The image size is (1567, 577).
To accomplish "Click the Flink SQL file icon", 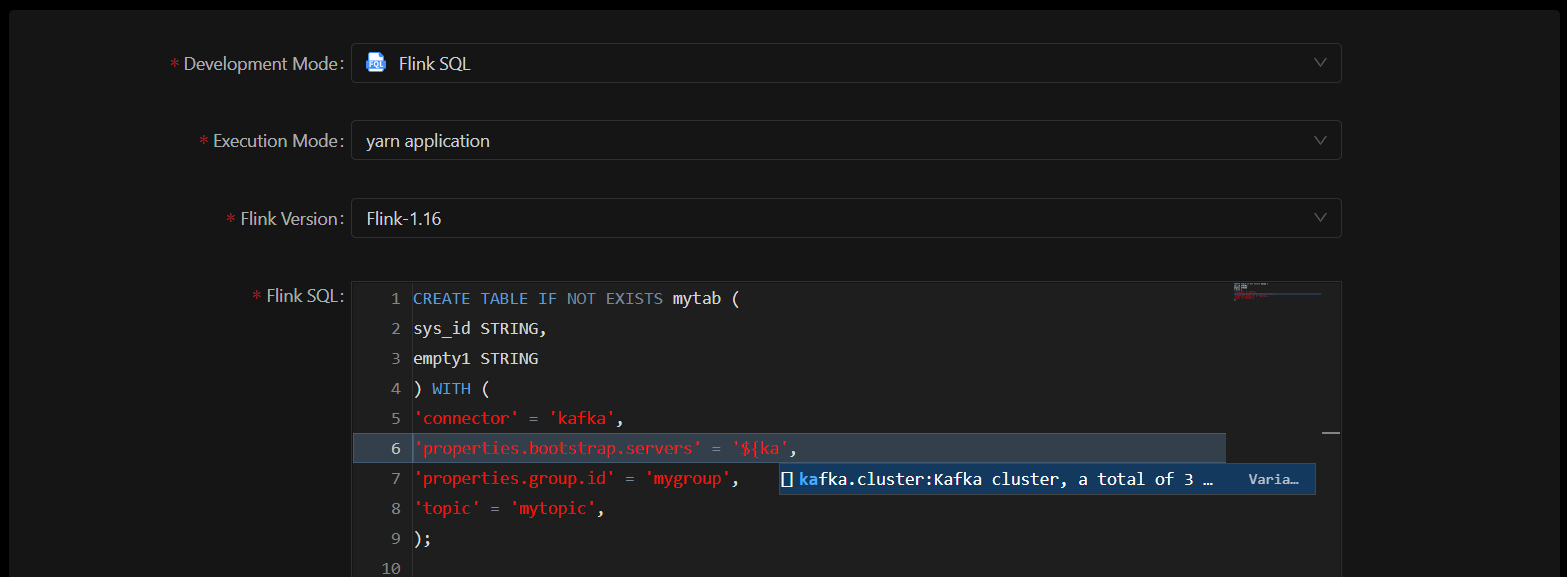I will [376, 63].
